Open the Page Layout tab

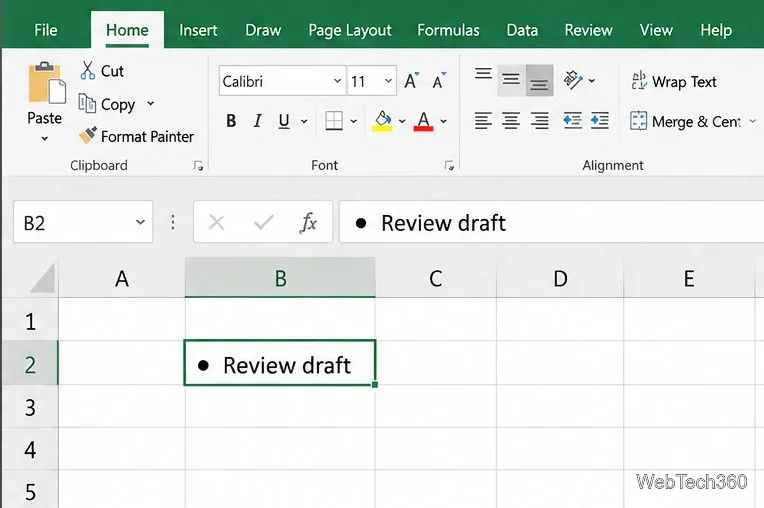pyautogui.click(x=350, y=30)
